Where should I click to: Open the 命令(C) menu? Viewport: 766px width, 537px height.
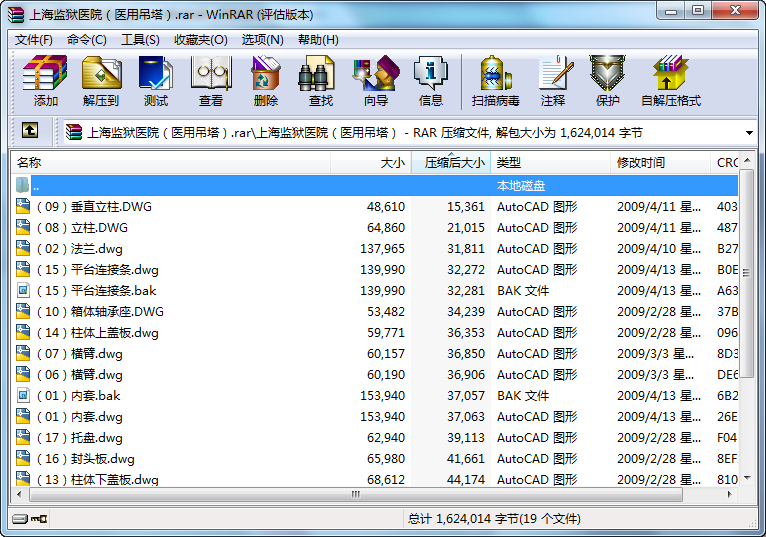click(86, 40)
